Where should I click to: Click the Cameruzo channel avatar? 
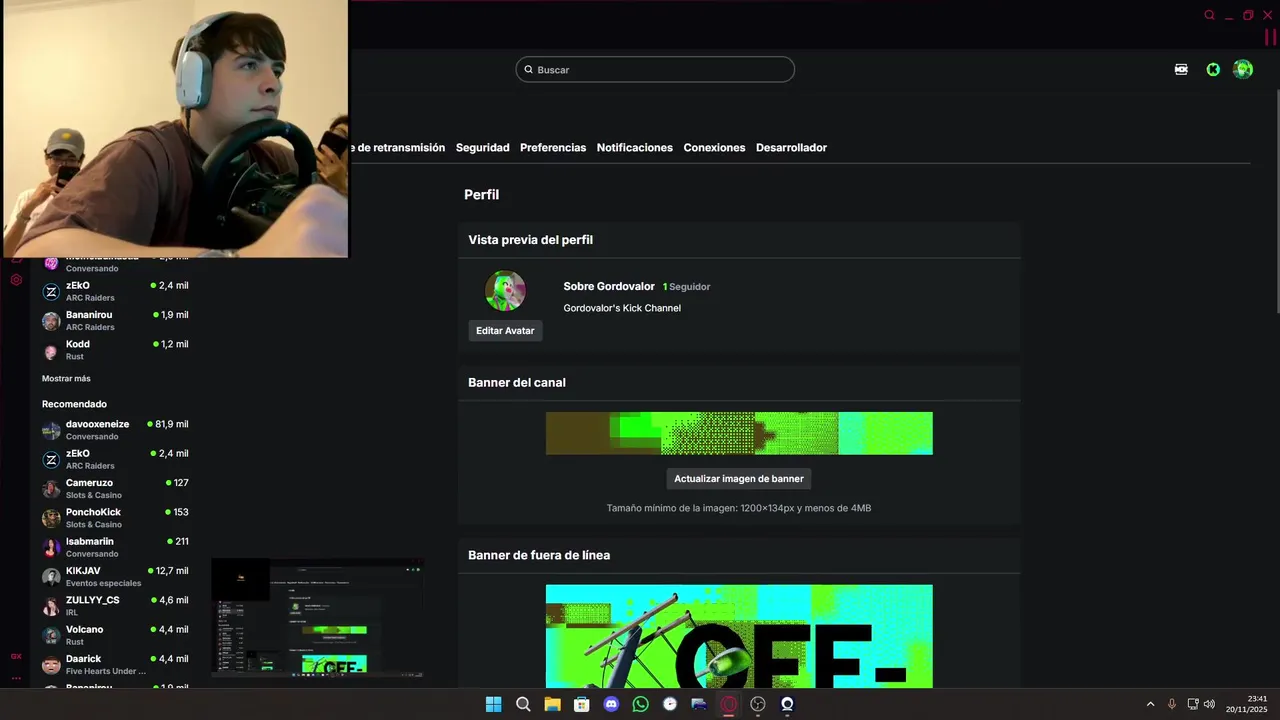51,488
